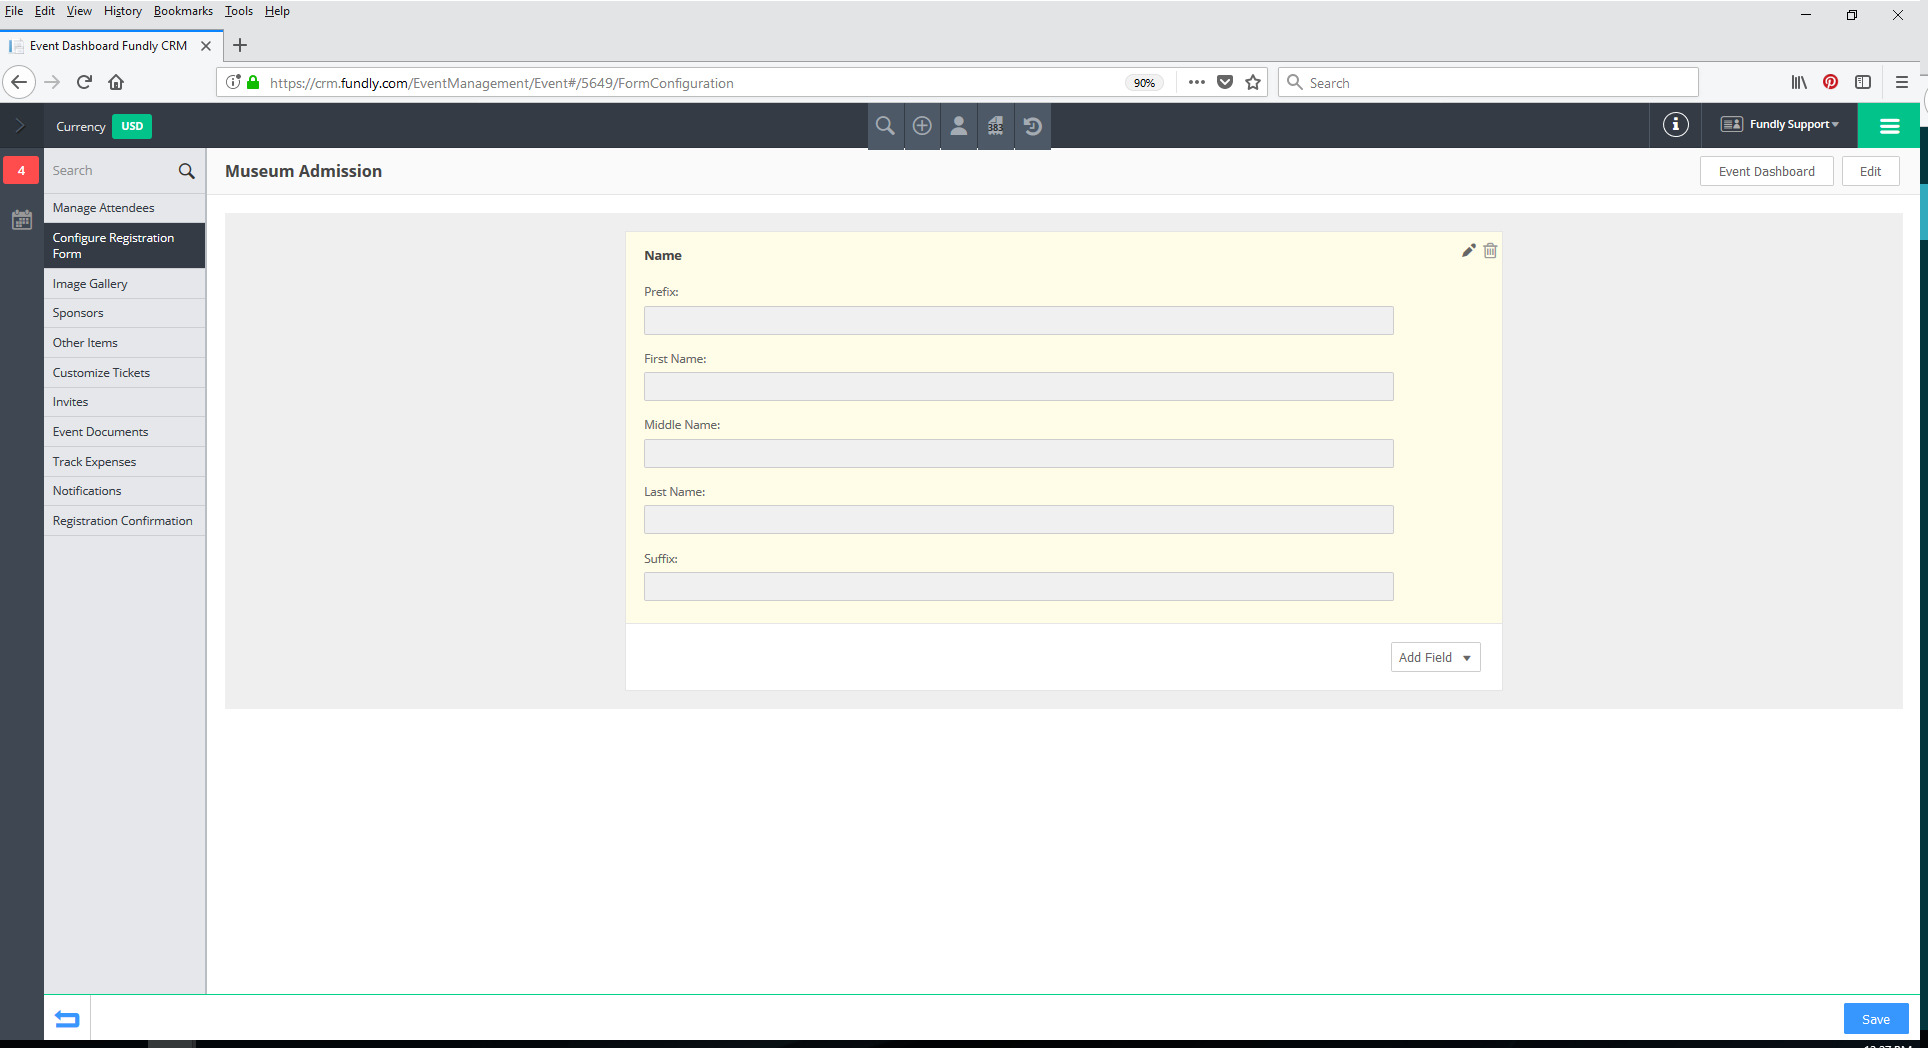Open the Add Field dropdown
The image size is (1928, 1048).
(1435, 657)
